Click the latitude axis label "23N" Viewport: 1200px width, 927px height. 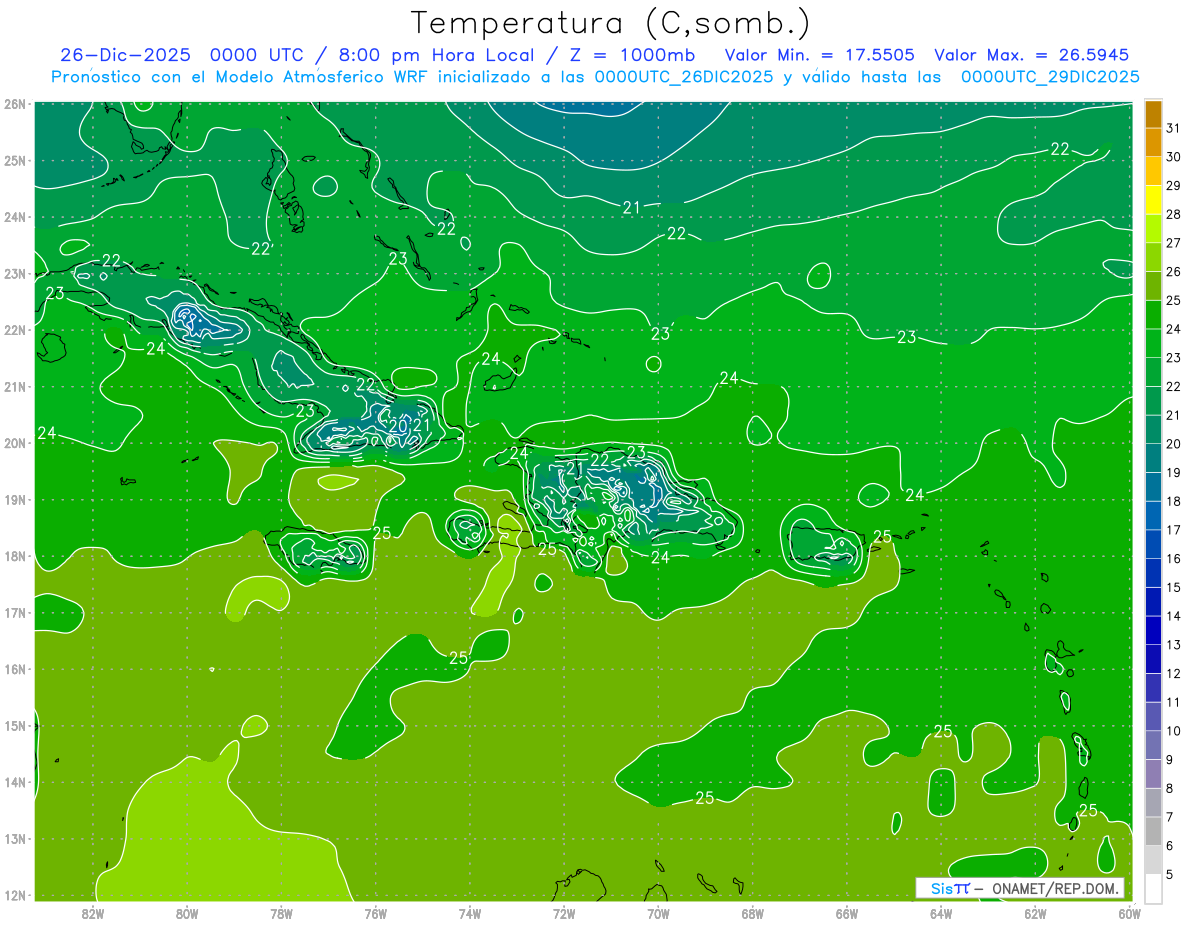tap(14, 273)
